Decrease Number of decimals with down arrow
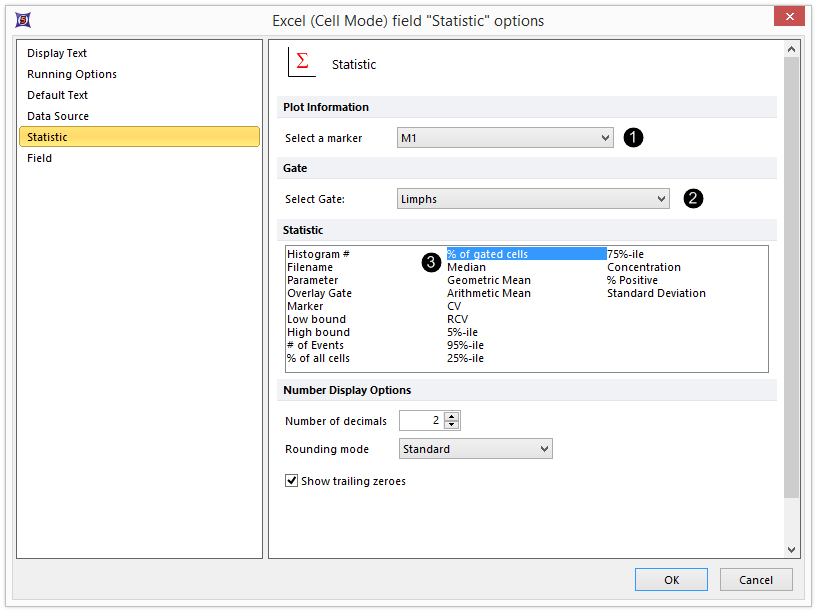 [452, 425]
